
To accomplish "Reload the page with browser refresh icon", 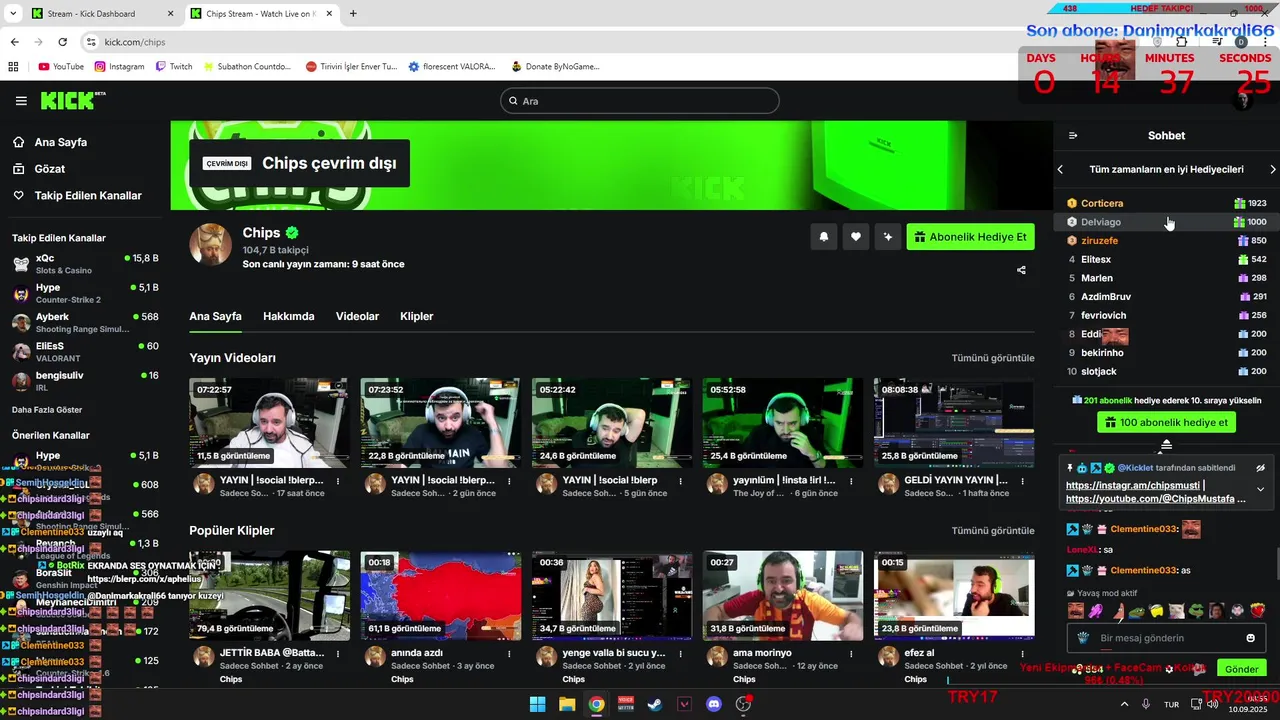I will [63, 42].
